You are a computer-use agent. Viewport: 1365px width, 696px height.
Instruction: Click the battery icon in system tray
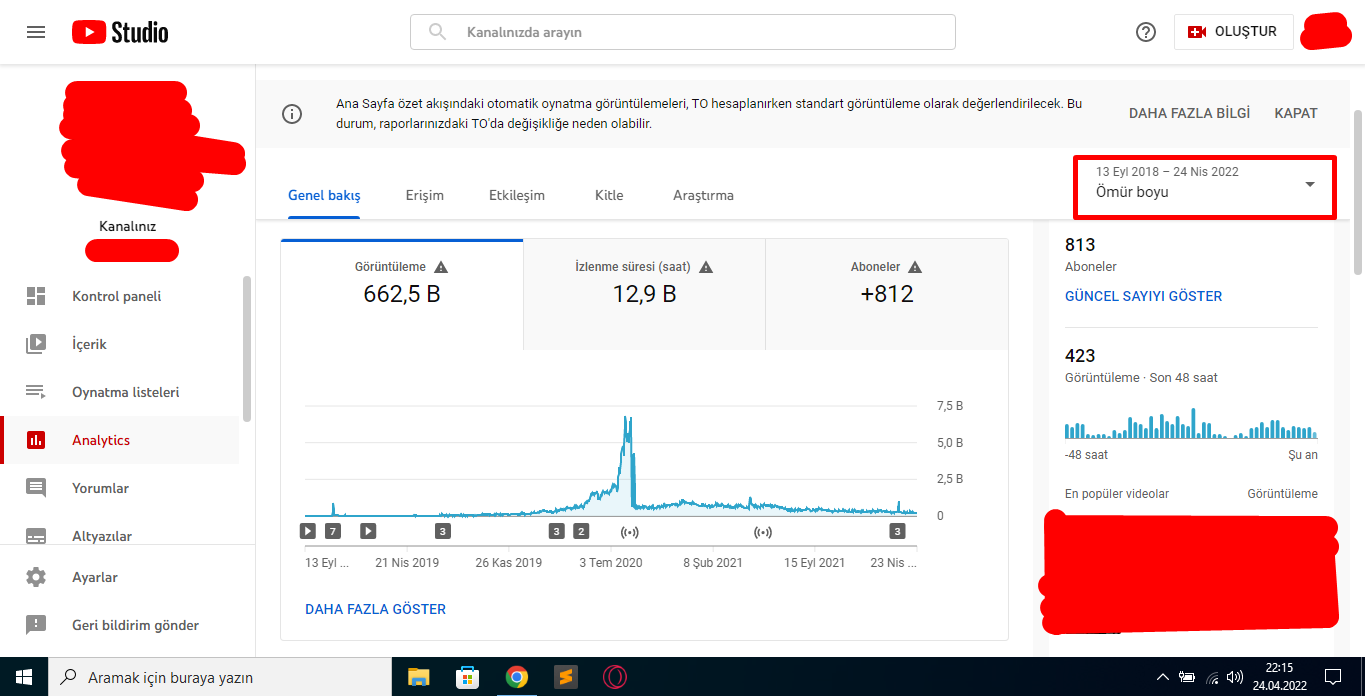[1188, 677]
